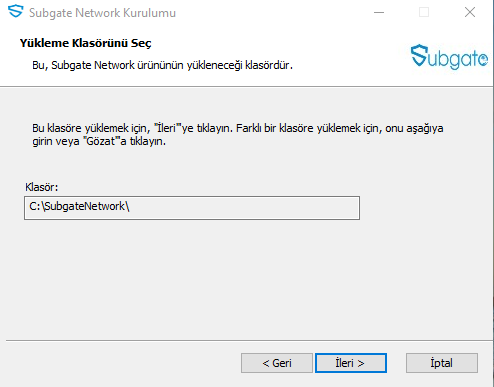The image size is (494, 387).
Task: Click the Subgate Network Kurulumu title text
Action: 102,13
